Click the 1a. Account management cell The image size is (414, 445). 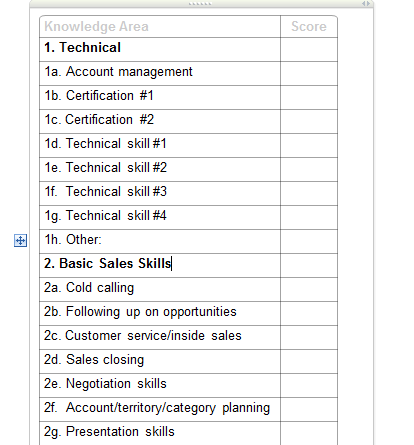click(160, 73)
